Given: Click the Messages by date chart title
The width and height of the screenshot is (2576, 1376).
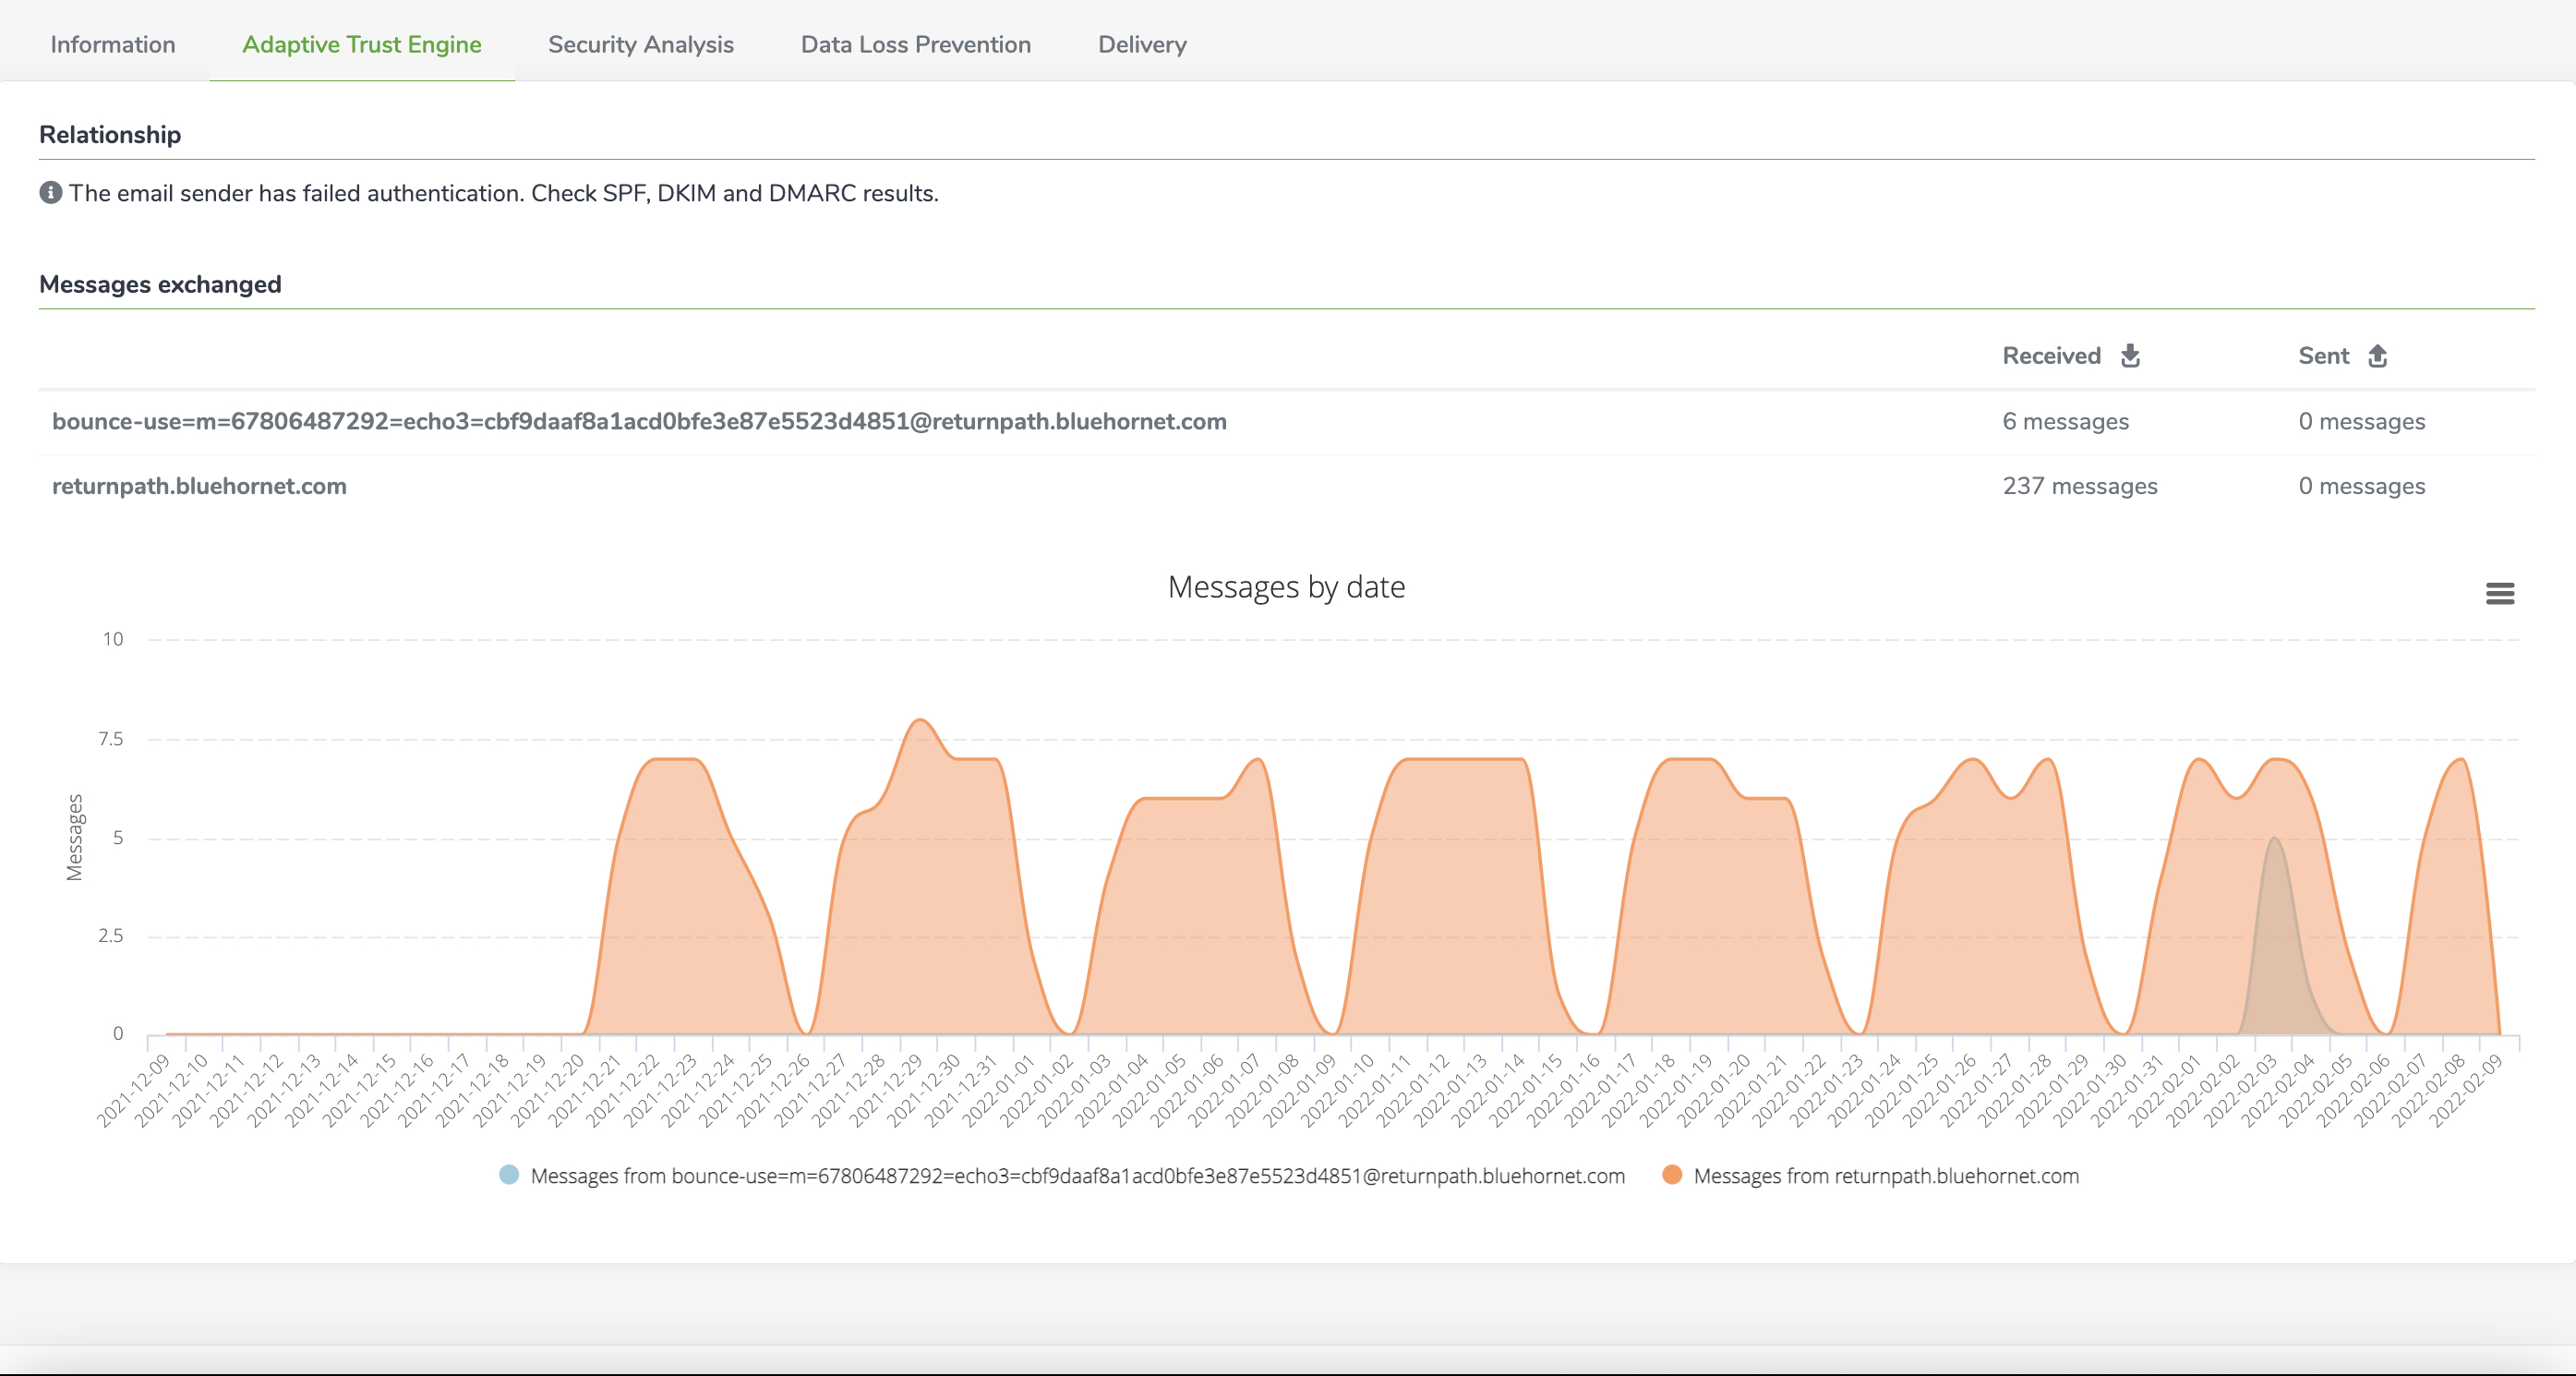Looking at the screenshot, I should (x=1286, y=587).
